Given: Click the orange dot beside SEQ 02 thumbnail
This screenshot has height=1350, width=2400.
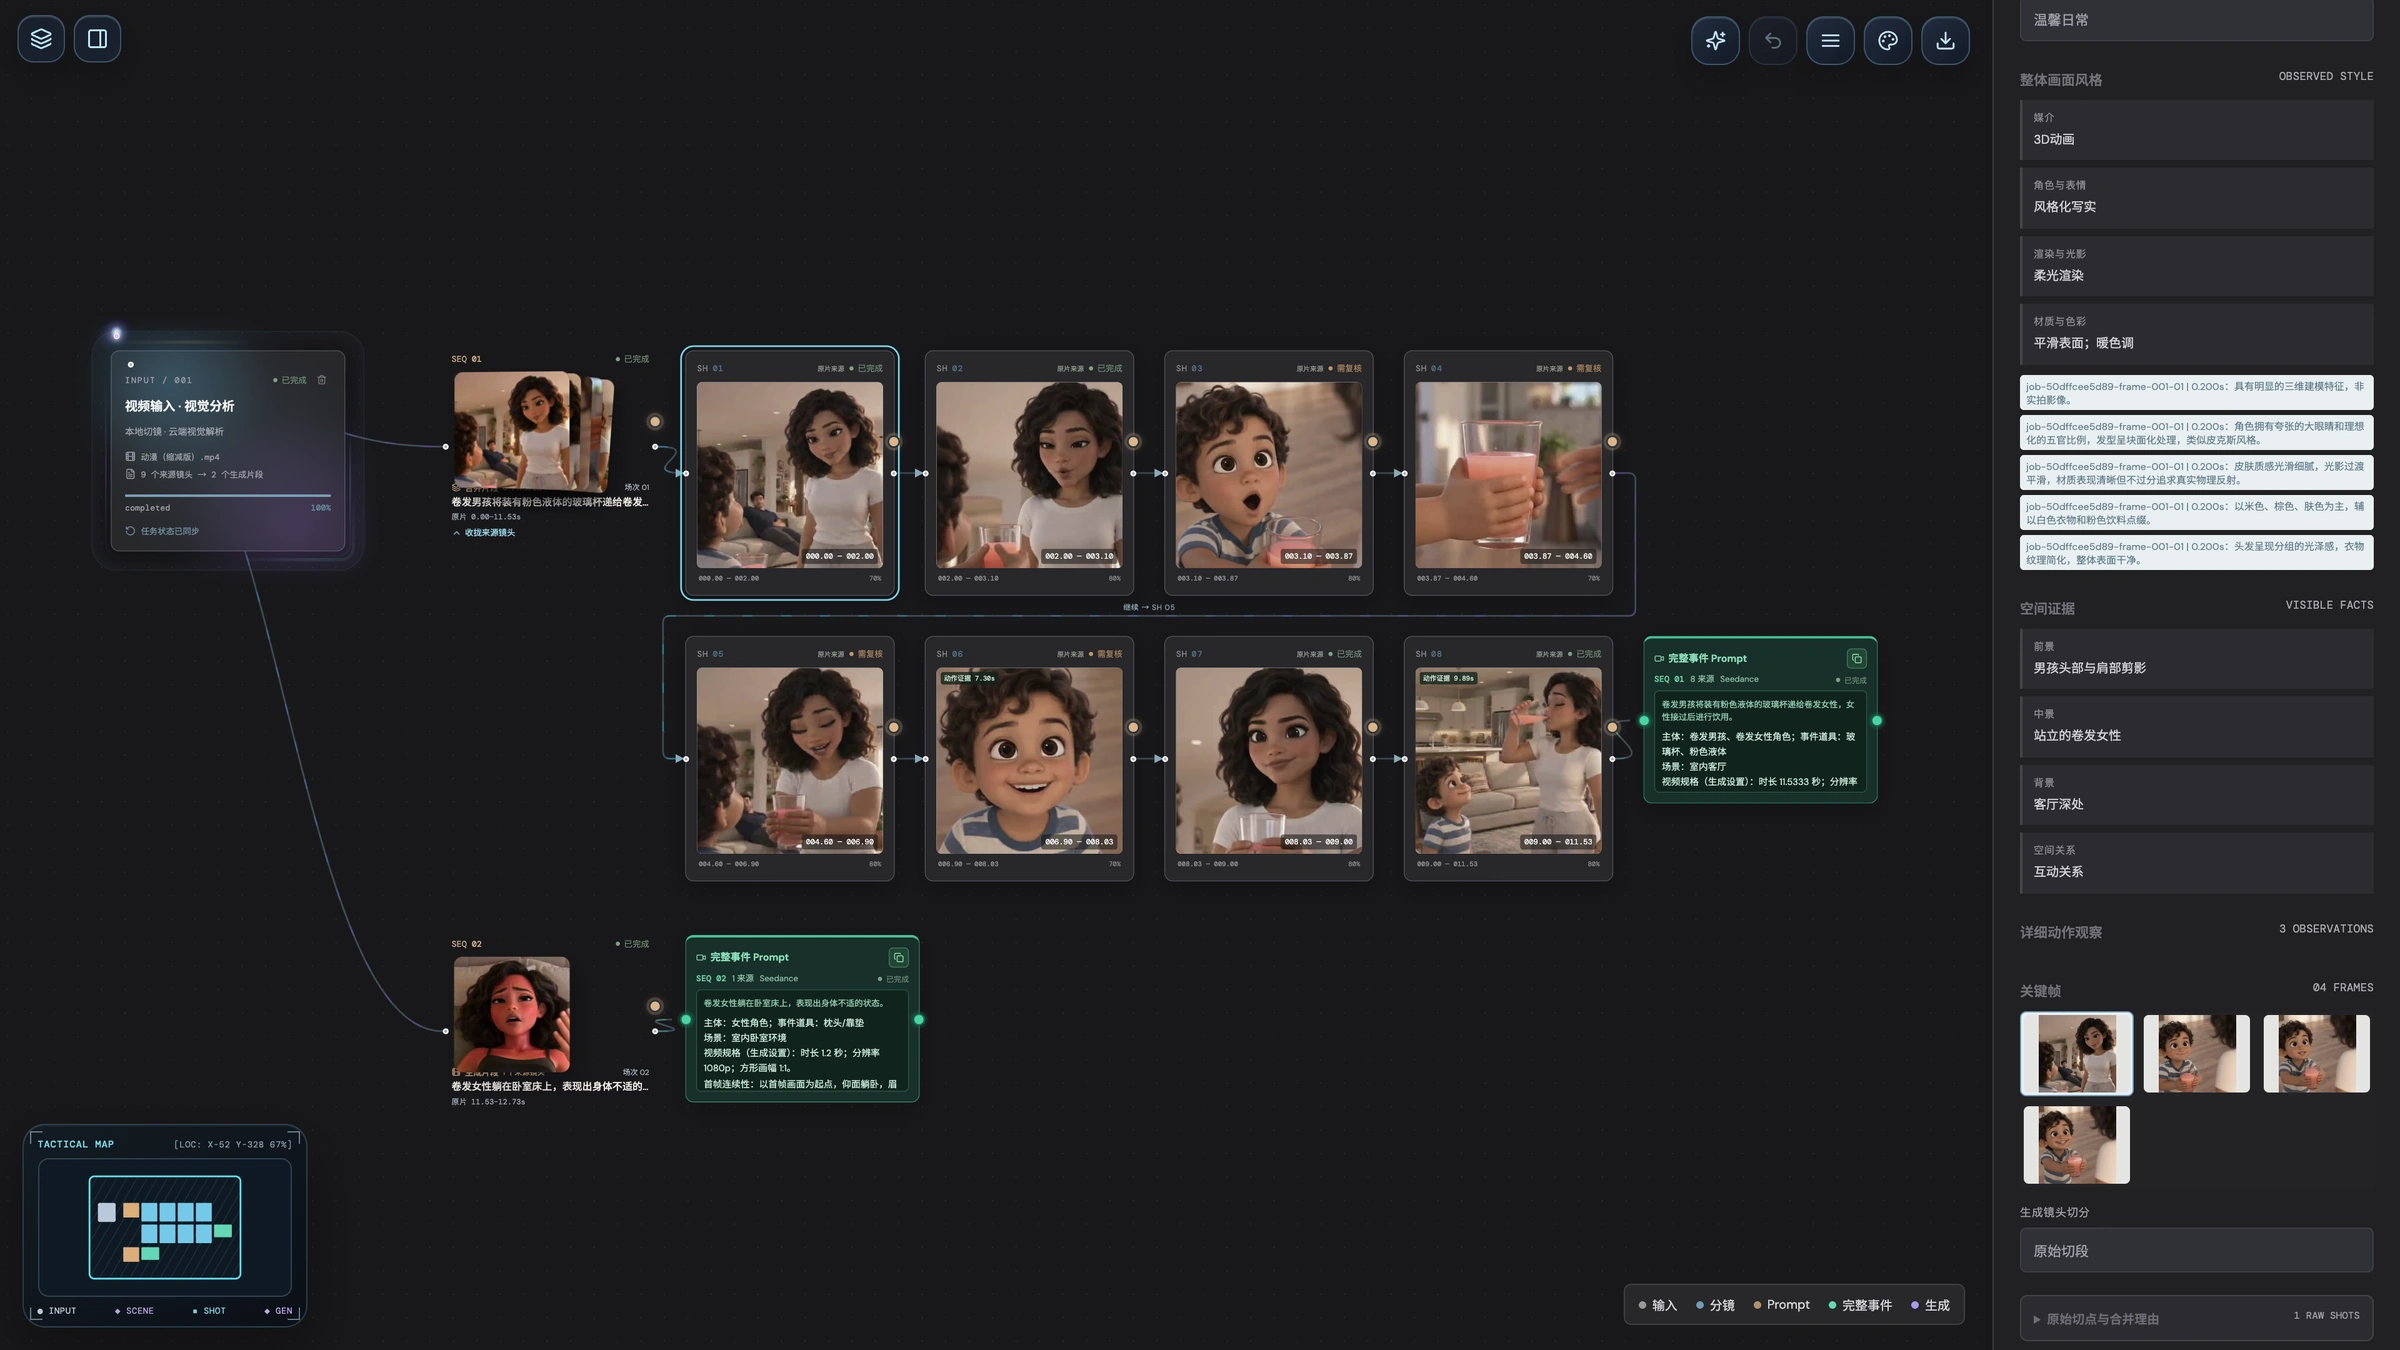Looking at the screenshot, I should click(655, 1006).
